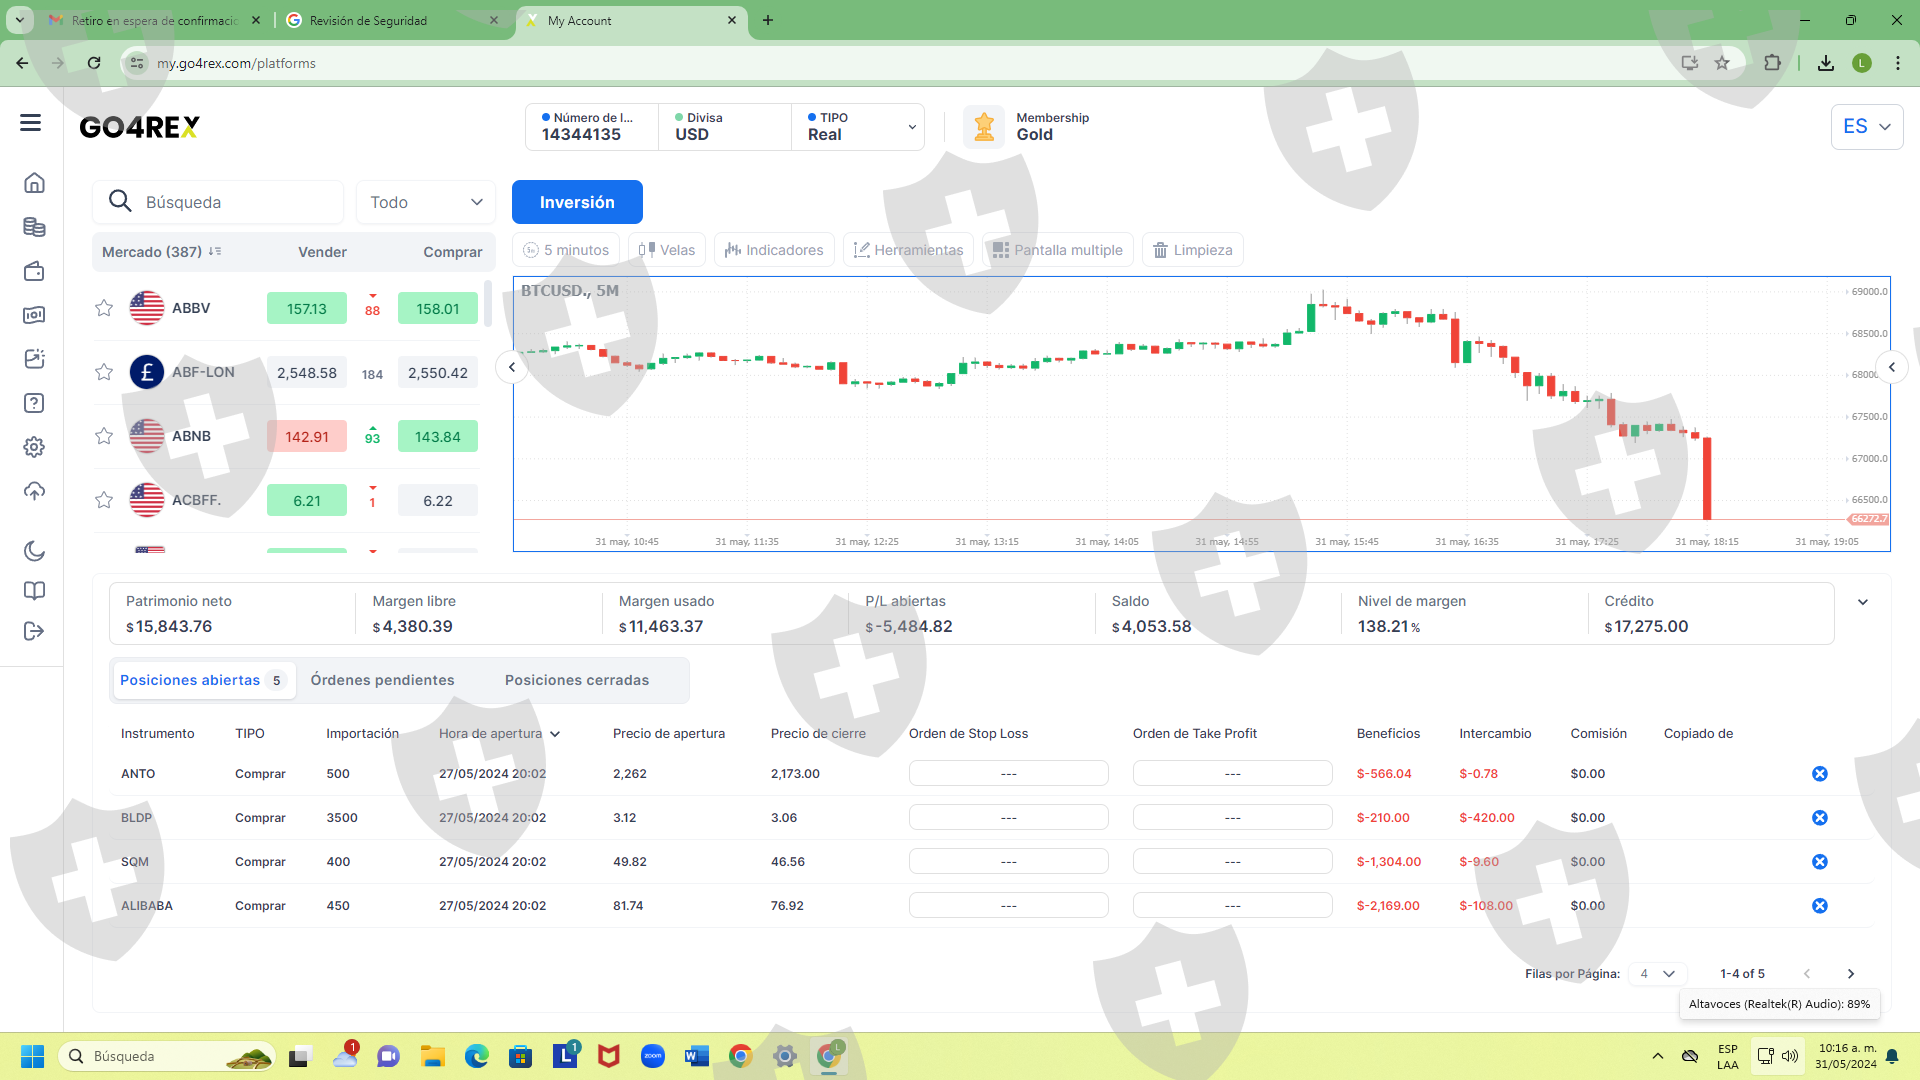The height and width of the screenshot is (1080, 1920).
Task: Open the Todo filter dropdown
Action: tap(426, 202)
